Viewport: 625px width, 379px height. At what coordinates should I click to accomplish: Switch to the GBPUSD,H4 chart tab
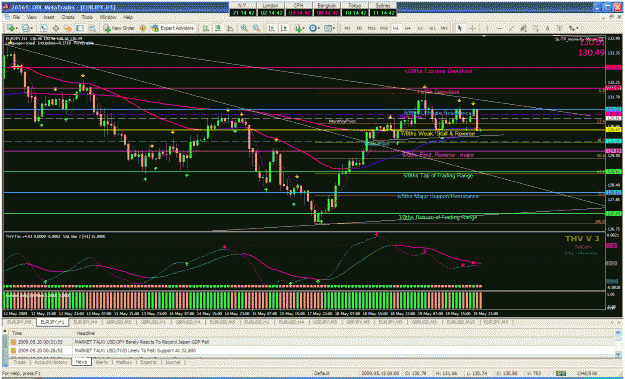pyautogui.click(x=188, y=322)
